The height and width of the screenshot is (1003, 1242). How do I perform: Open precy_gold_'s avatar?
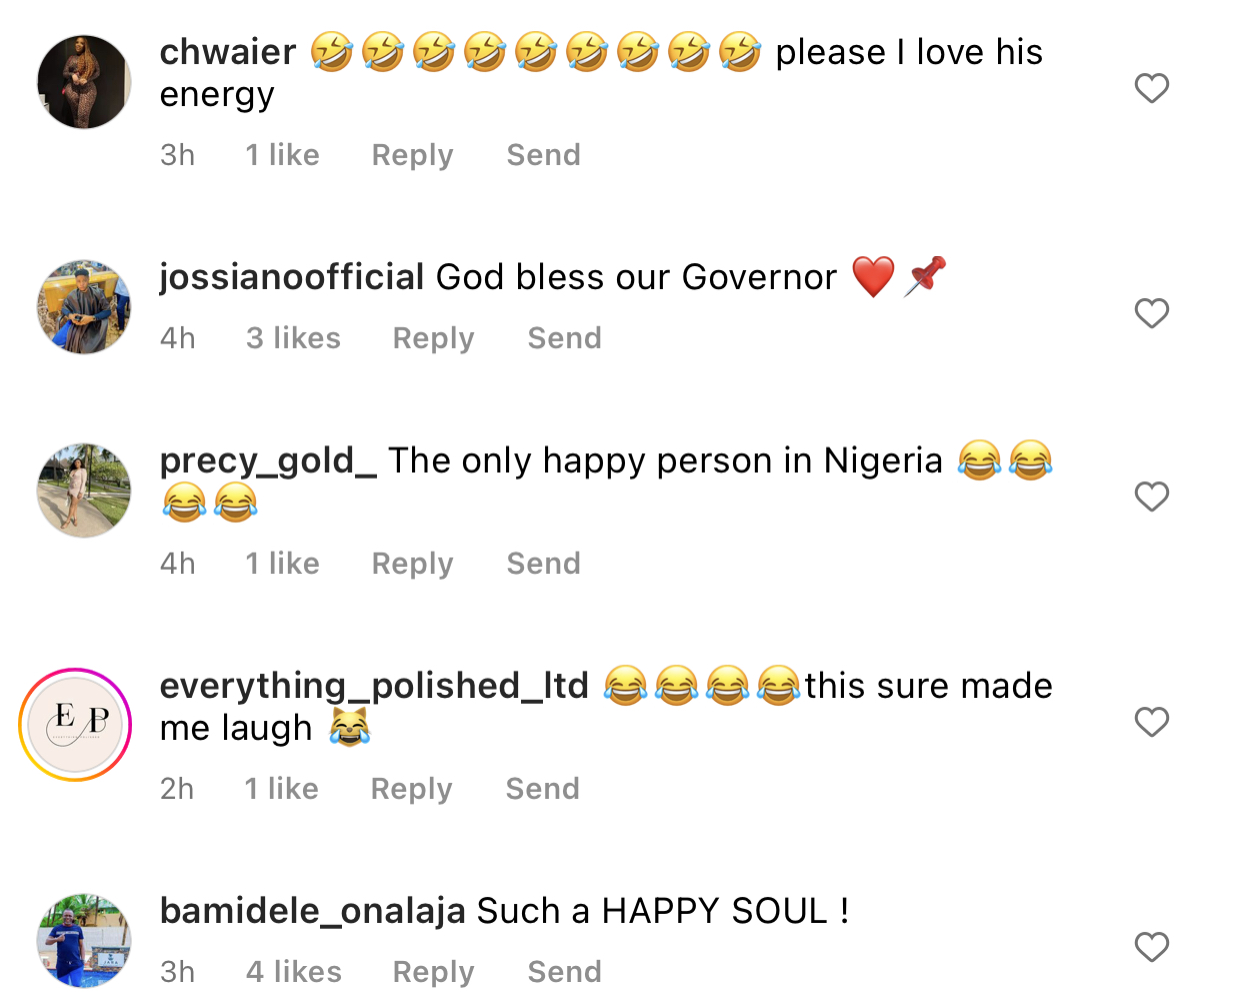pyautogui.click(x=84, y=491)
